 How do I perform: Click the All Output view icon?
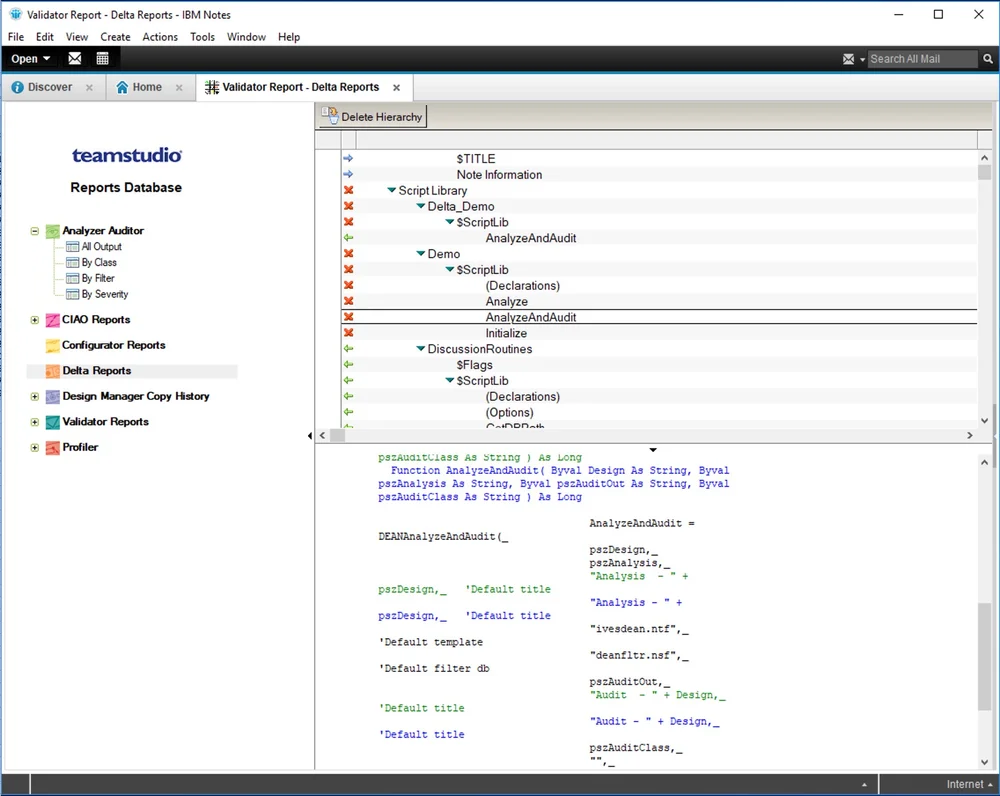[71, 246]
